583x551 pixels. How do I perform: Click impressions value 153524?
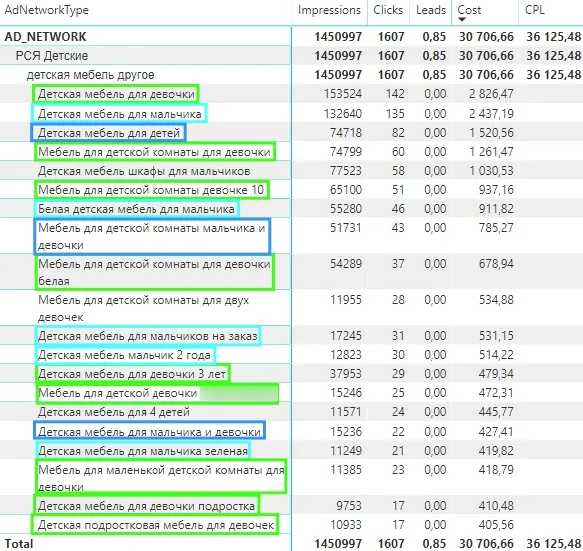click(342, 93)
